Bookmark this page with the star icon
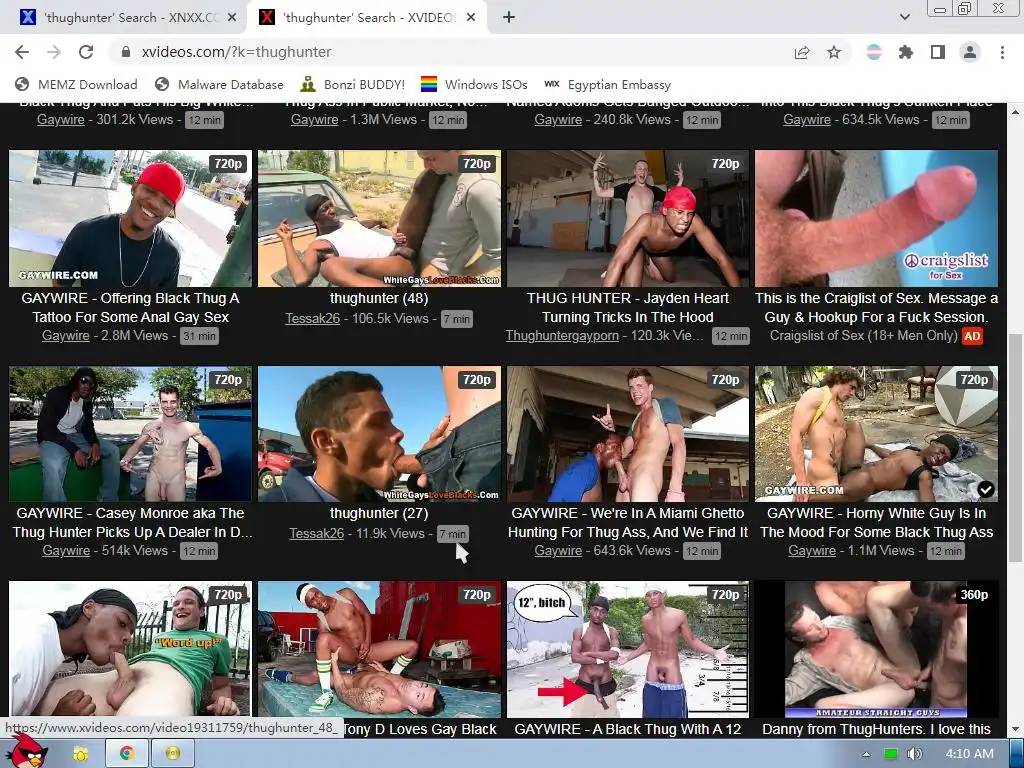The width and height of the screenshot is (1024, 768). click(834, 52)
